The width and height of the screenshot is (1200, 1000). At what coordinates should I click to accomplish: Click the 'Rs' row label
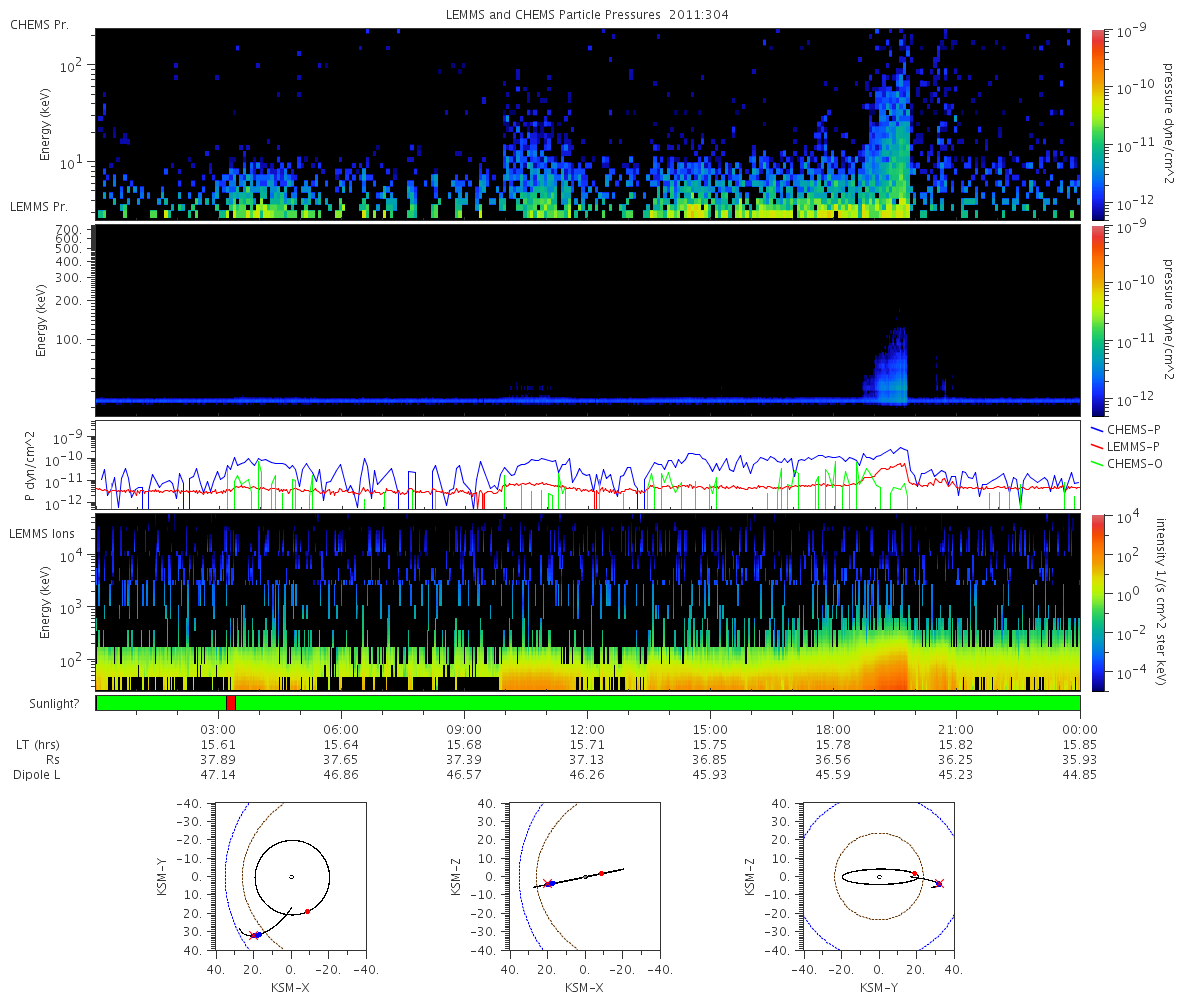51,760
